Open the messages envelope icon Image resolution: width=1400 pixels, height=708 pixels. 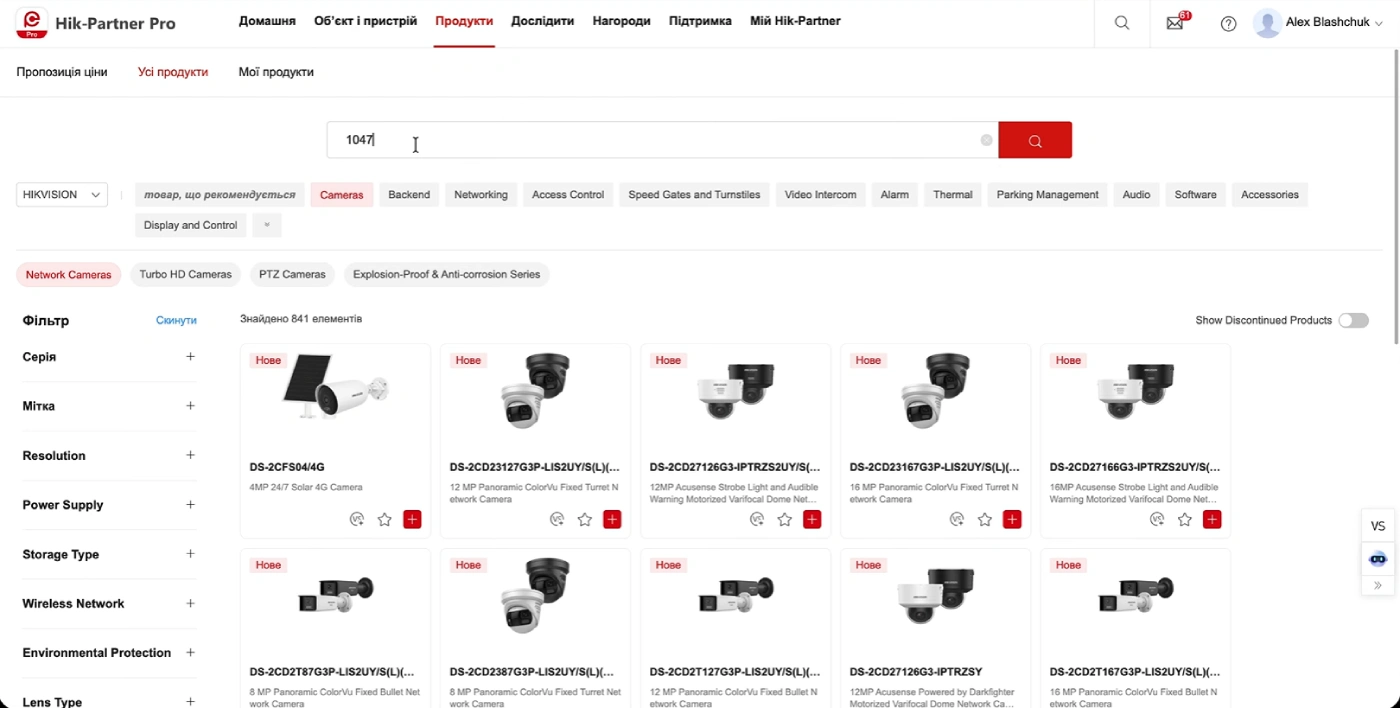click(1175, 23)
